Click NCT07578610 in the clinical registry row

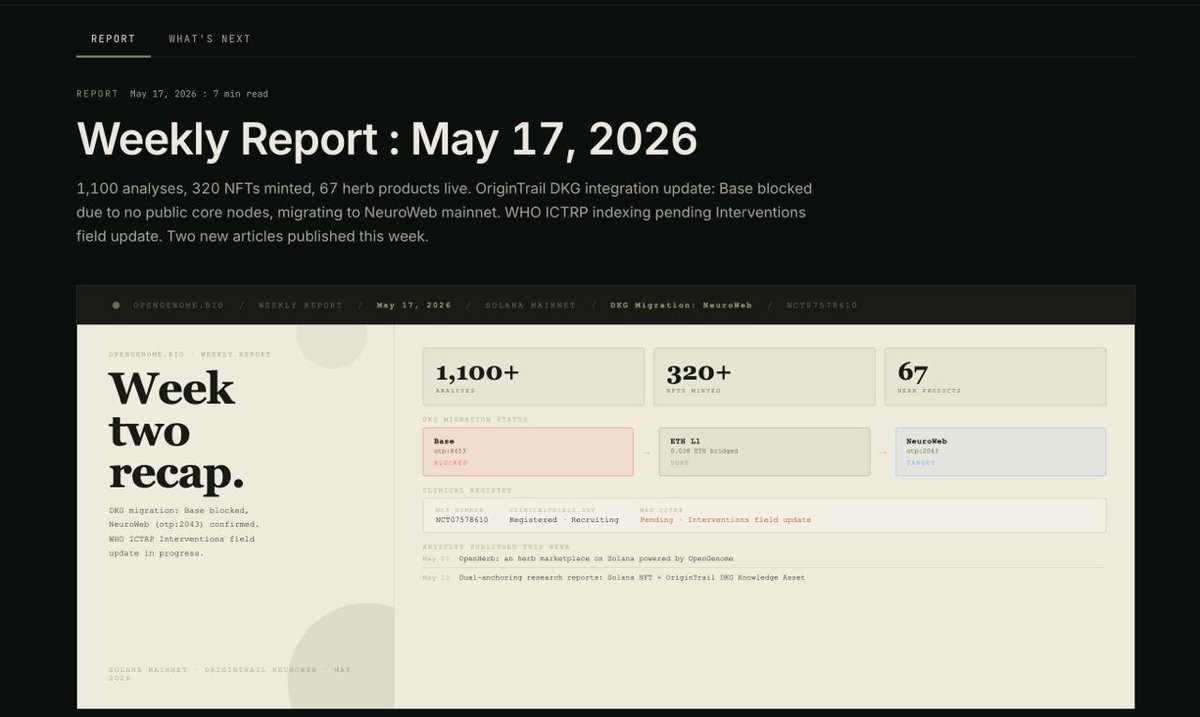tap(462, 520)
